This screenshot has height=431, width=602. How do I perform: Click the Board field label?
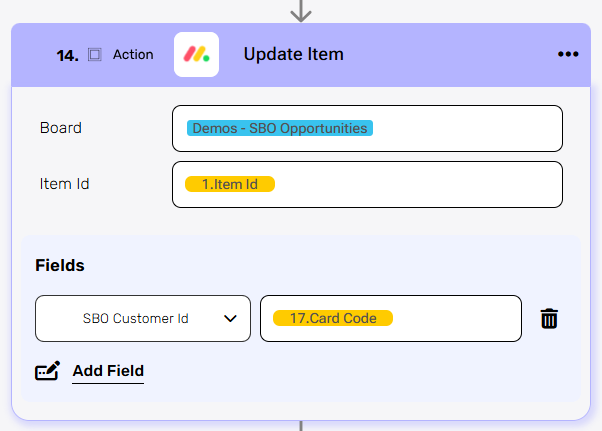coord(61,128)
